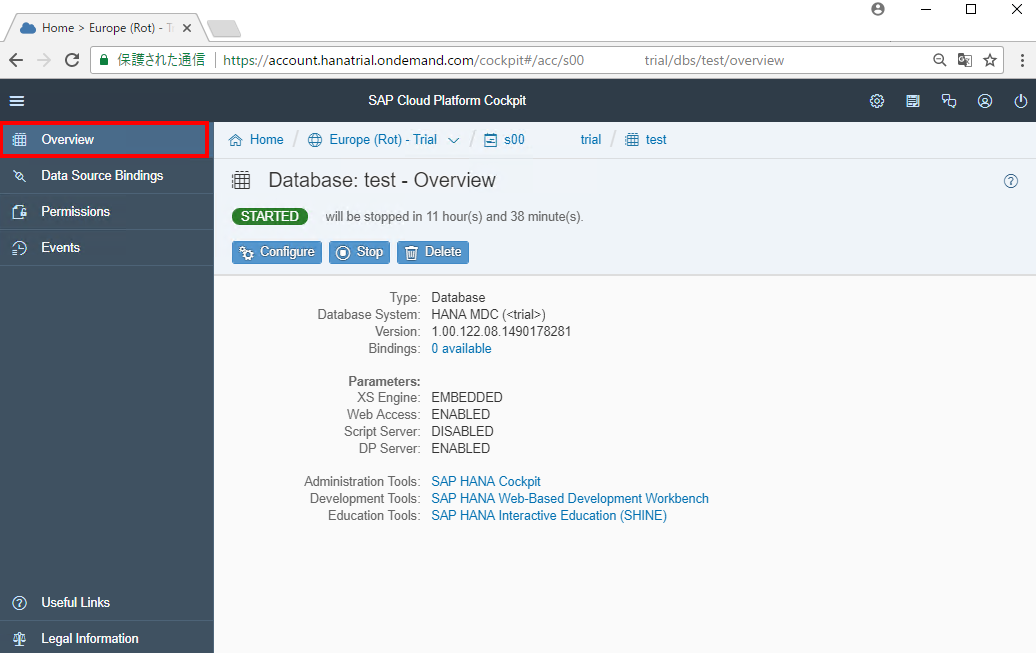This screenshot has width=1036, height=653.
Task: Open Data Source Bindings in the sidebar
Action: [106, 176]
